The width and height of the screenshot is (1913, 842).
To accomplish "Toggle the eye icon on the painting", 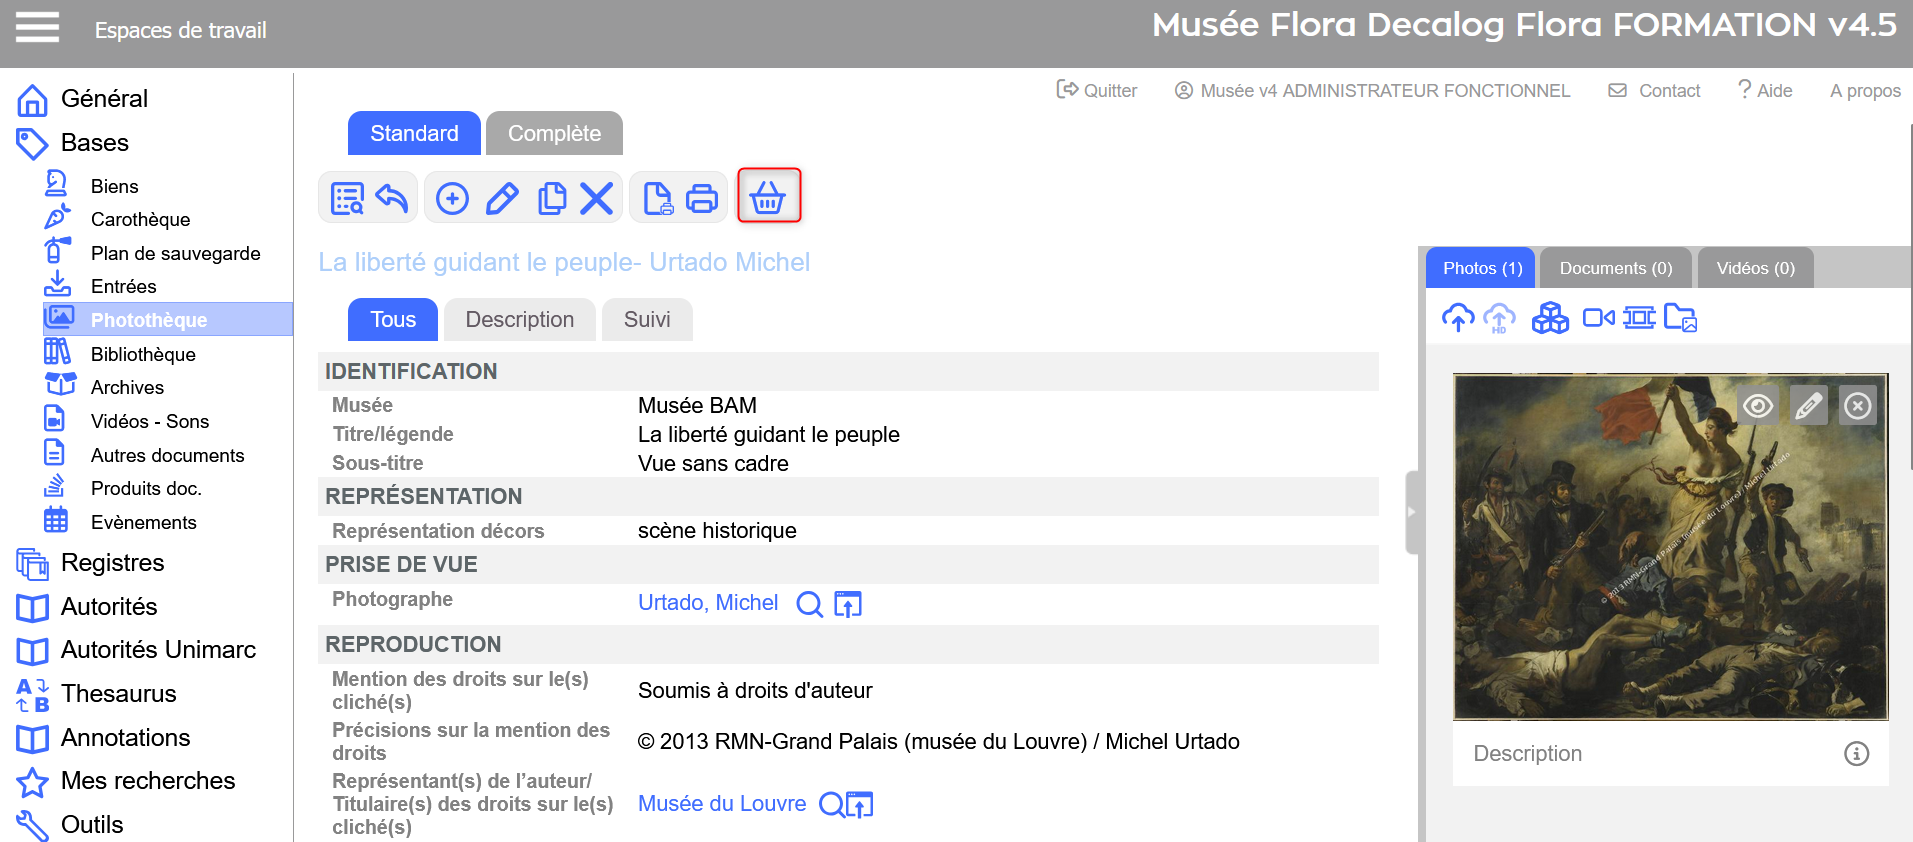I will pos(1758,406).
